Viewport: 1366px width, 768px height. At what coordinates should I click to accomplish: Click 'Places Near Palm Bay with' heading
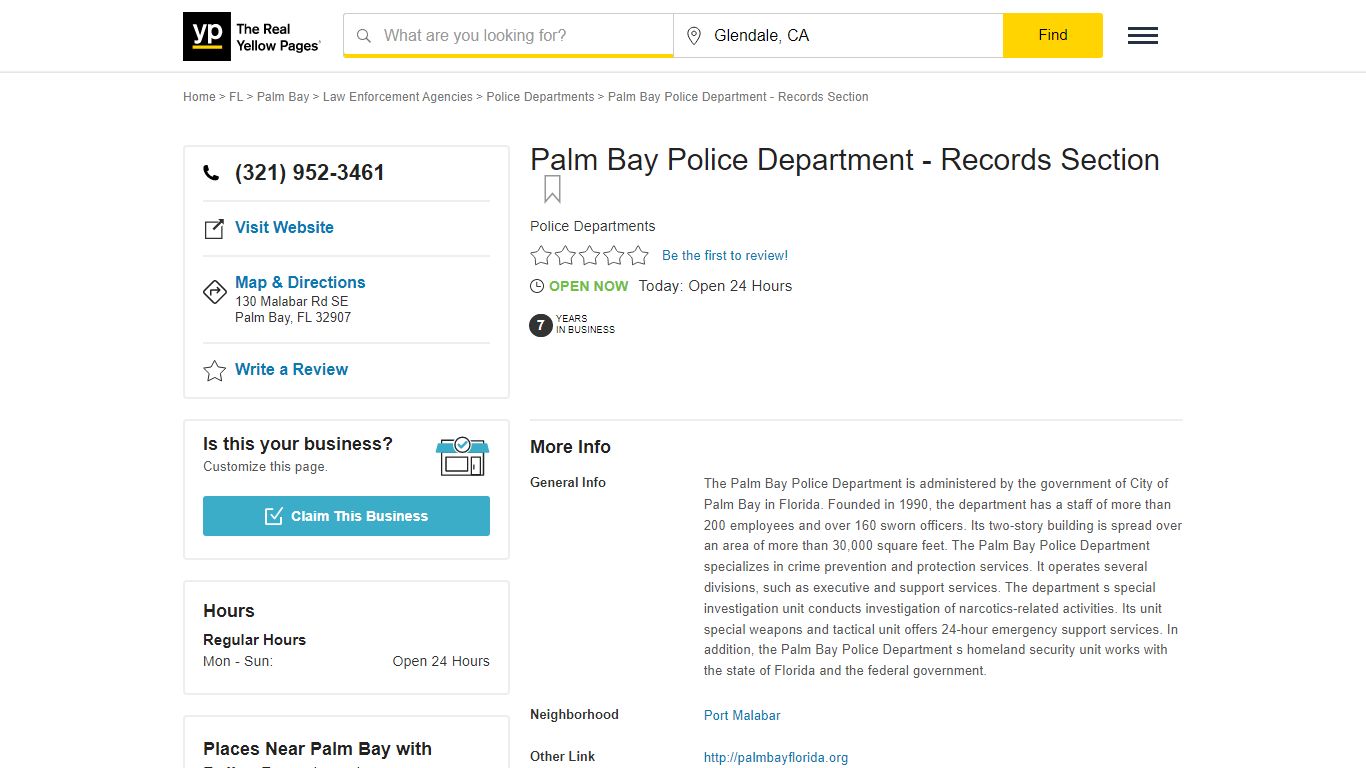(x=317, y=749)
